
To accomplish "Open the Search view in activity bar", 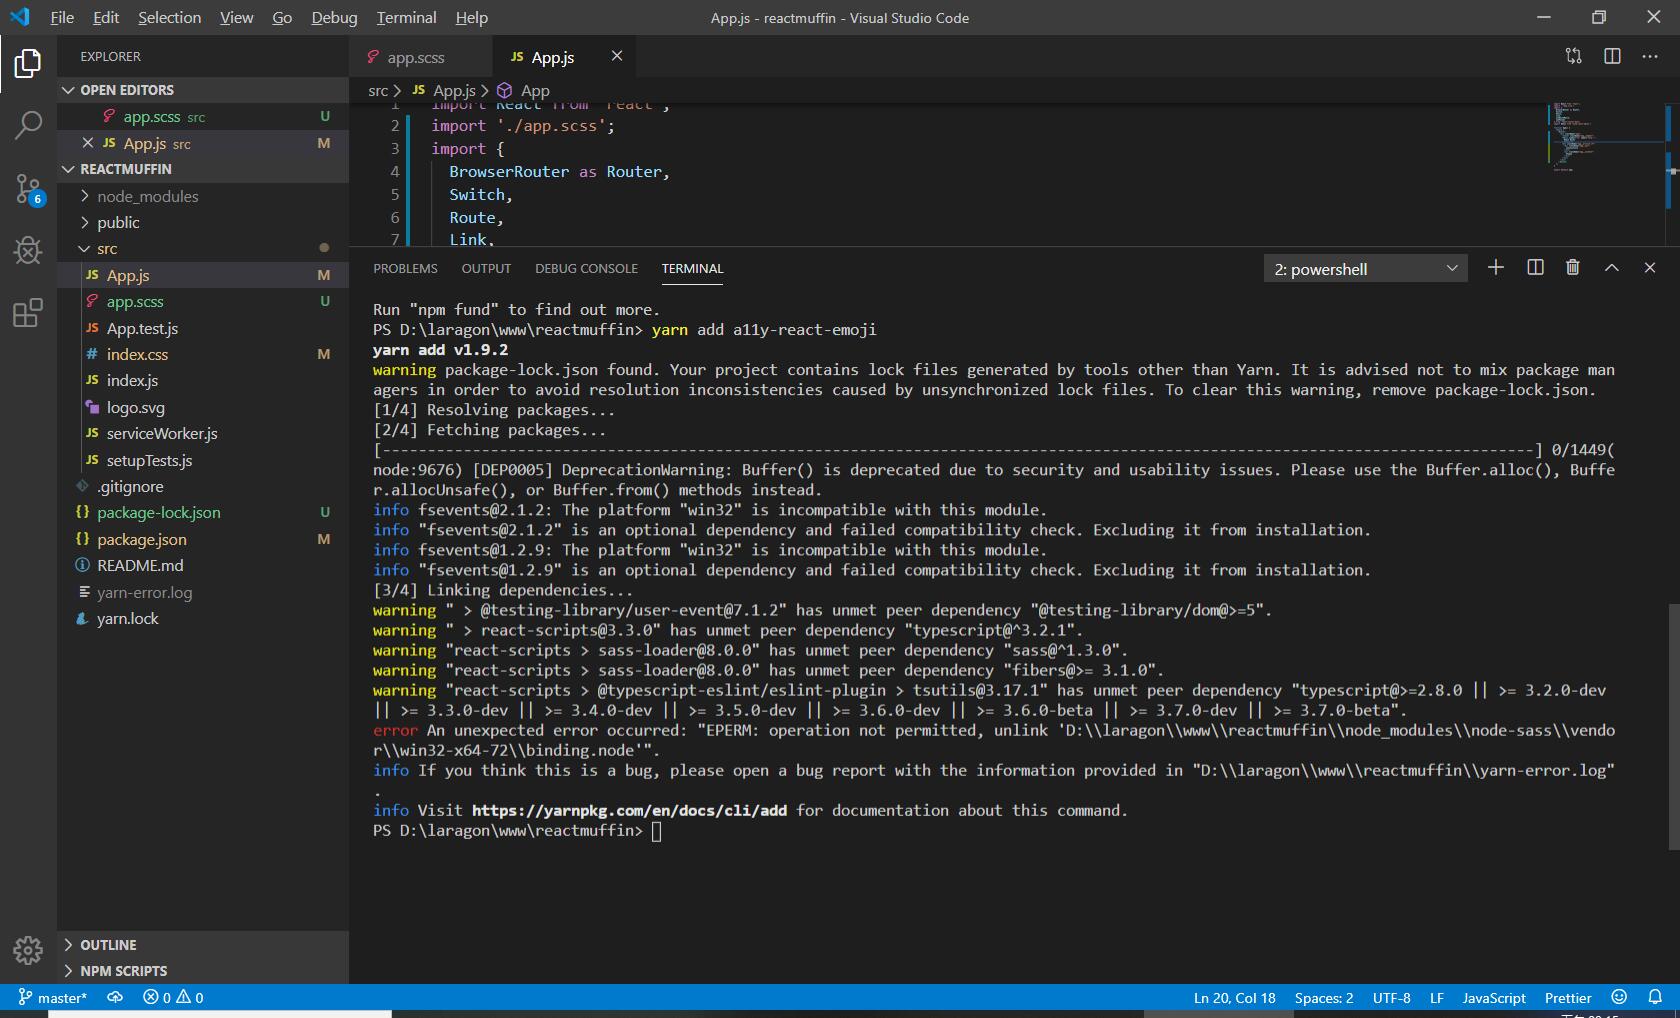I will pos(28,125).
